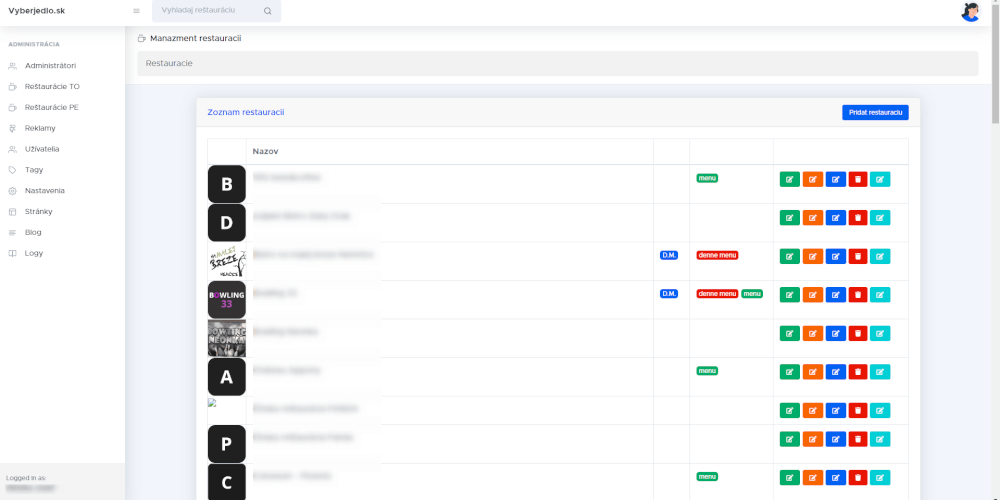The width and height of the screenshot is (1000, 500).
Task: Click the search magnifier icon
Action: pos(267,11)
